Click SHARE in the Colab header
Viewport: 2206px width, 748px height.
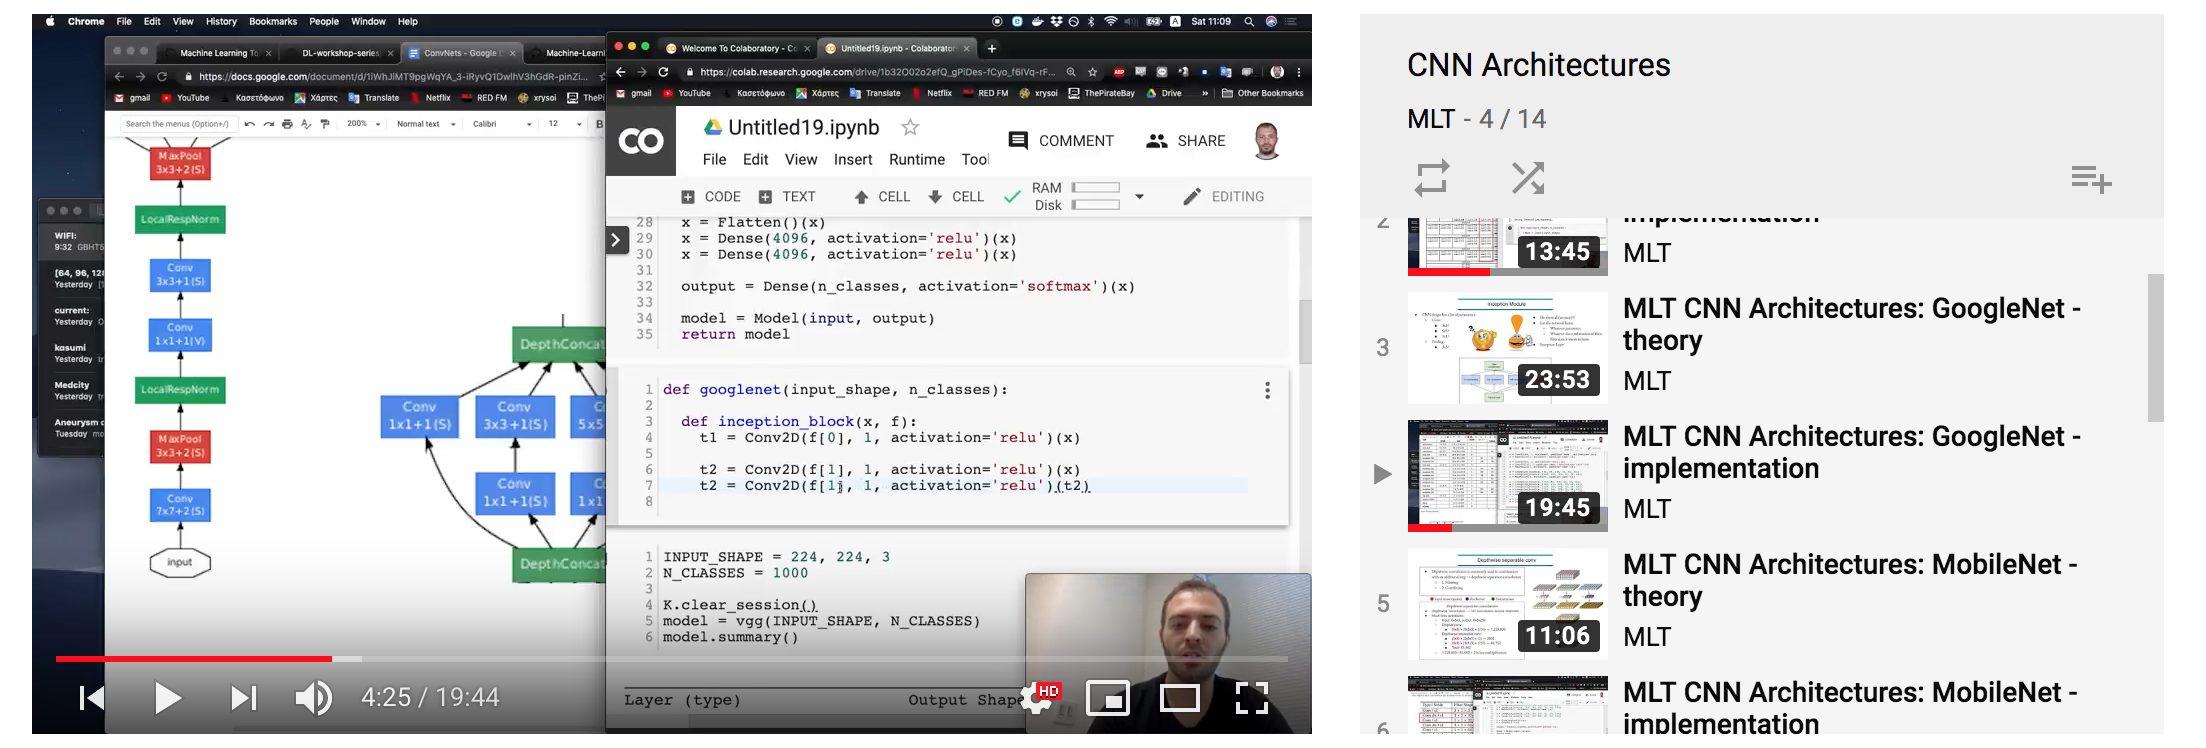tap(1186, 141)
